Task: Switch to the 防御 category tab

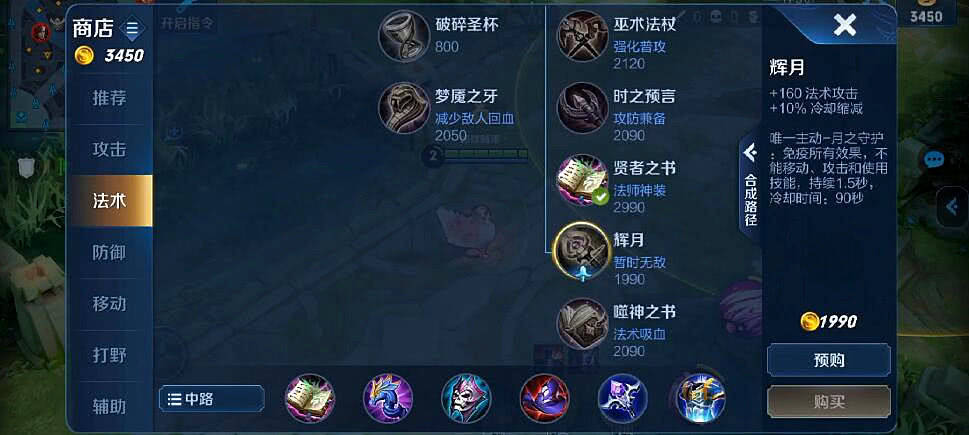Action: click(x=109, y=252)
